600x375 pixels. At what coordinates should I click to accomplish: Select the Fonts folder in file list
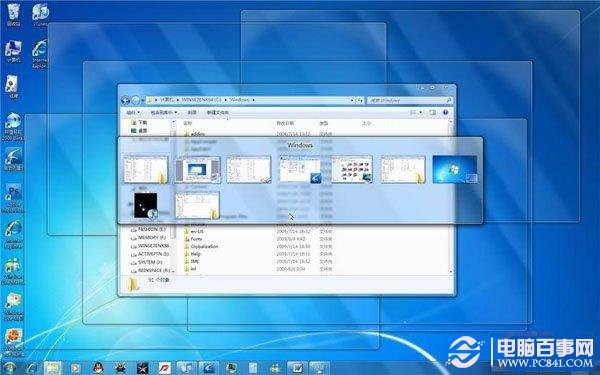[196, 239]
